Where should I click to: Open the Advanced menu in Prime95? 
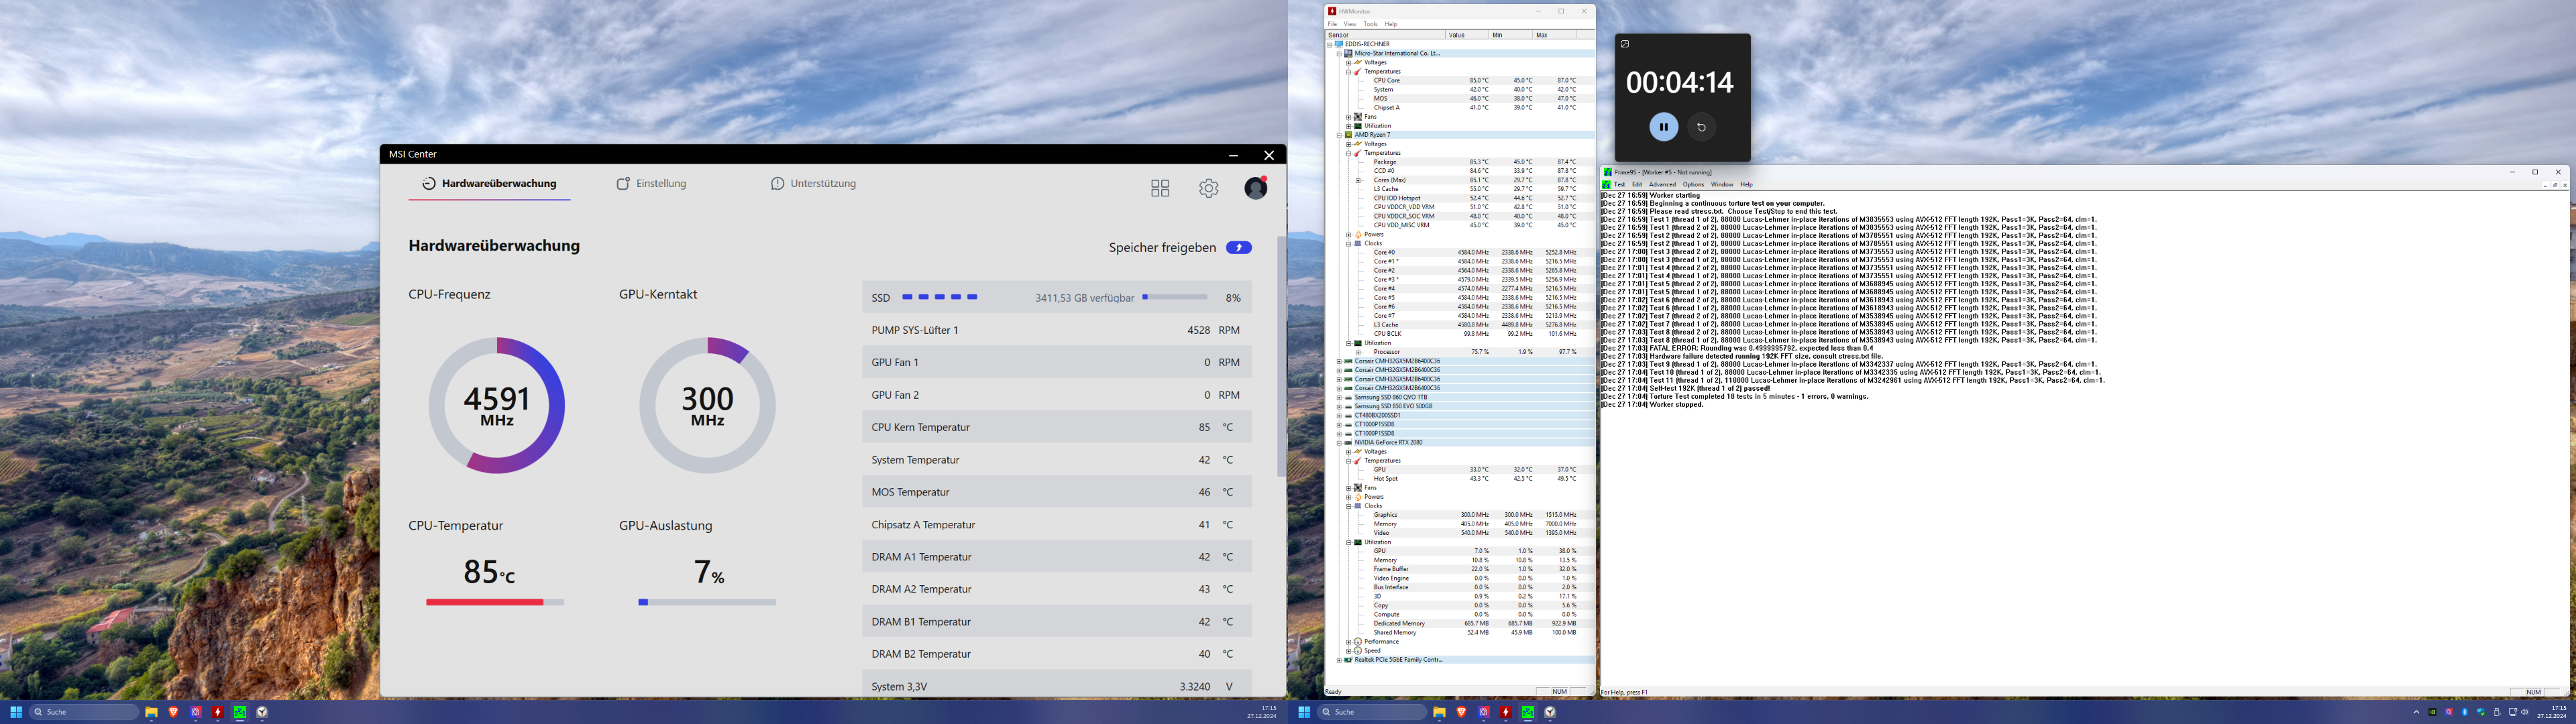pos(1662,184)
